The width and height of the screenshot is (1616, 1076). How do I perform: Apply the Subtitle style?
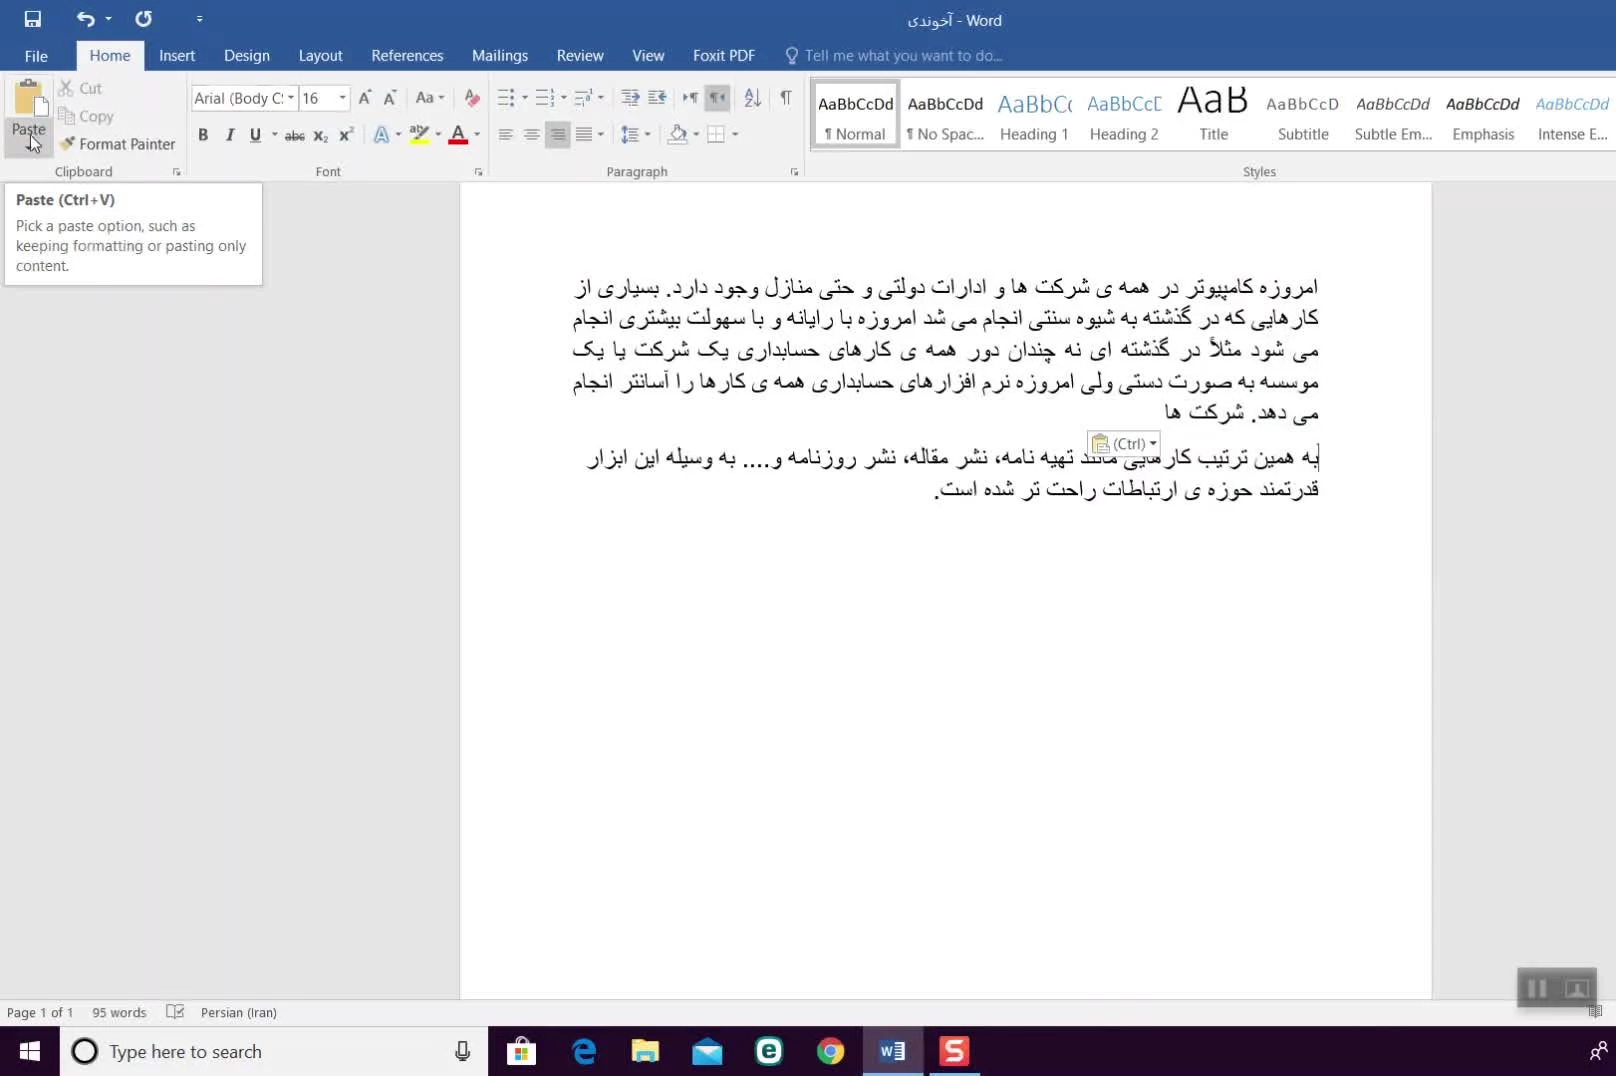point(1303,116)
